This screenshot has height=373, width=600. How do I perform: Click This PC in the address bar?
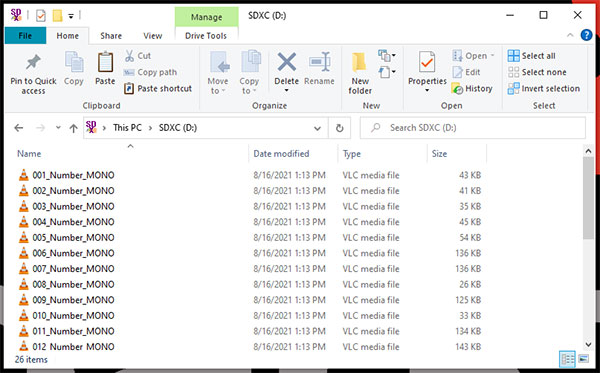coord(127,128)
